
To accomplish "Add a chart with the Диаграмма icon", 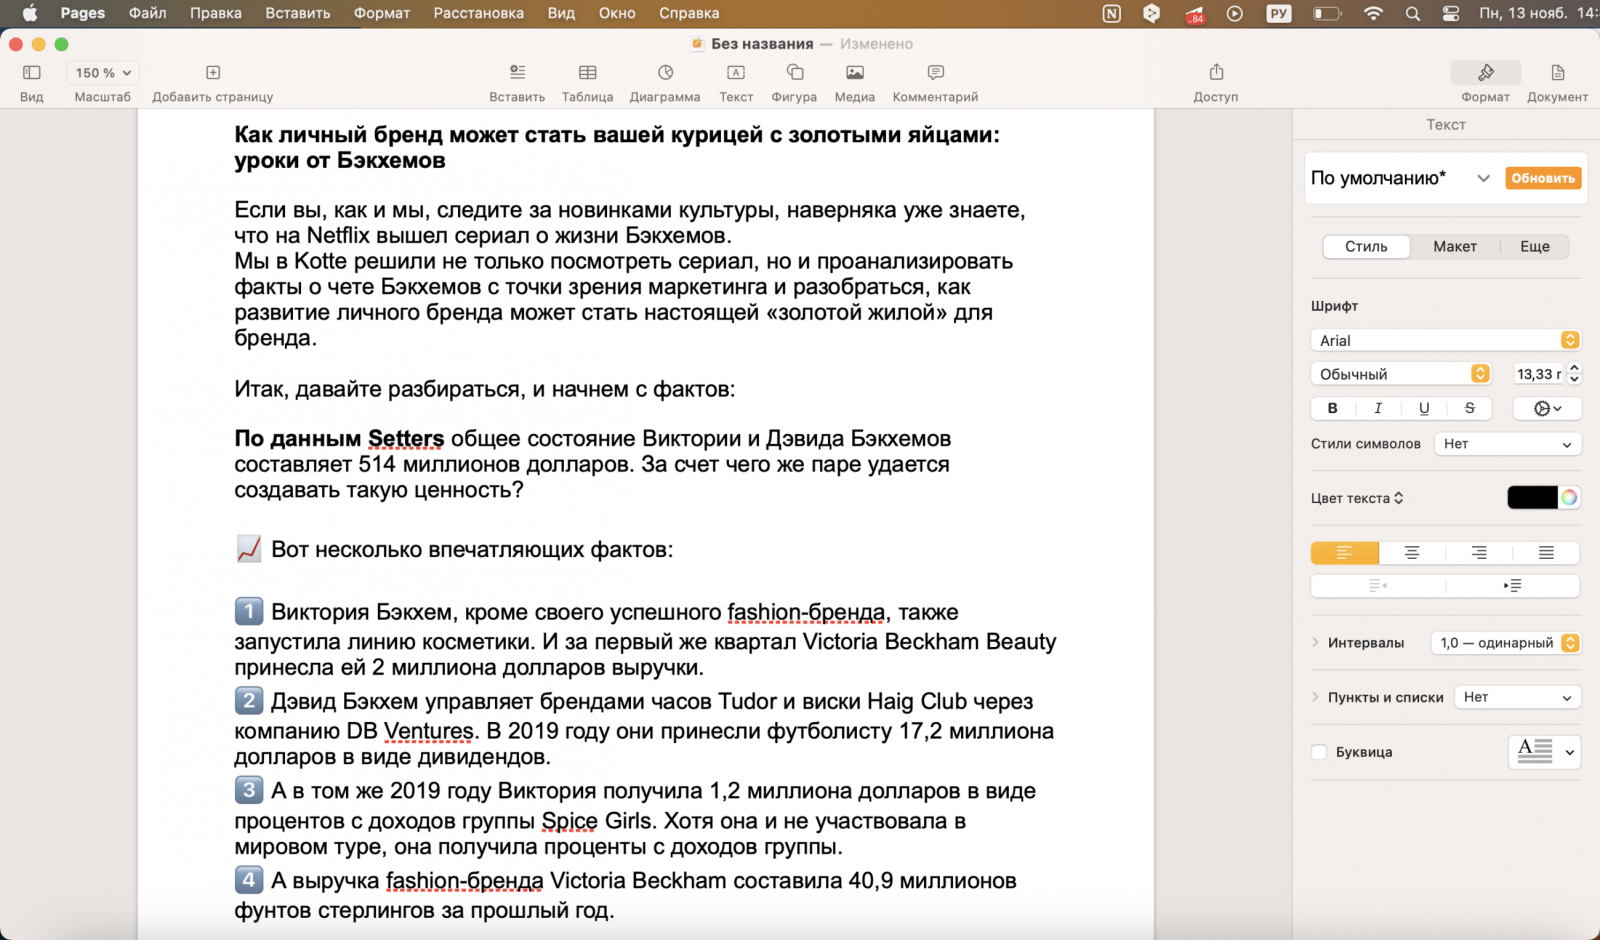I will point(666,73).
